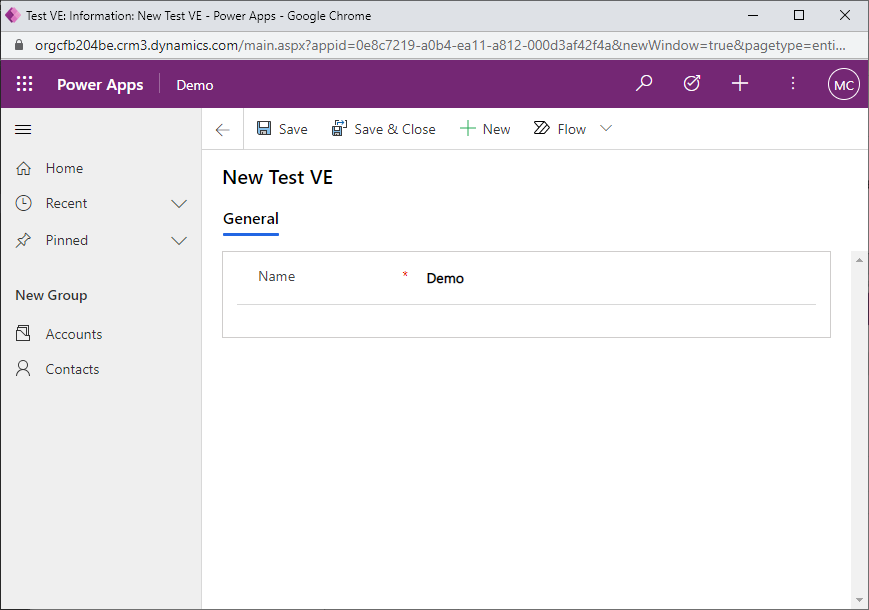
Task: Click the Save button
Action: coord(282,129)
